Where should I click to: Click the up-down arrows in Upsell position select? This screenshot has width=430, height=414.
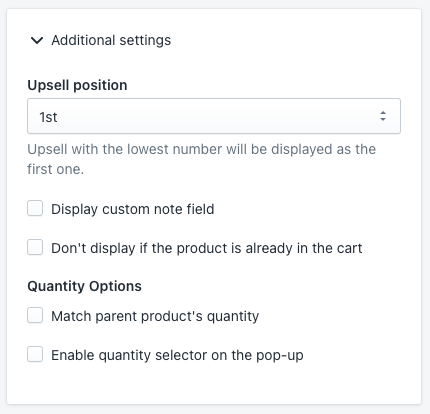[383, 116]
